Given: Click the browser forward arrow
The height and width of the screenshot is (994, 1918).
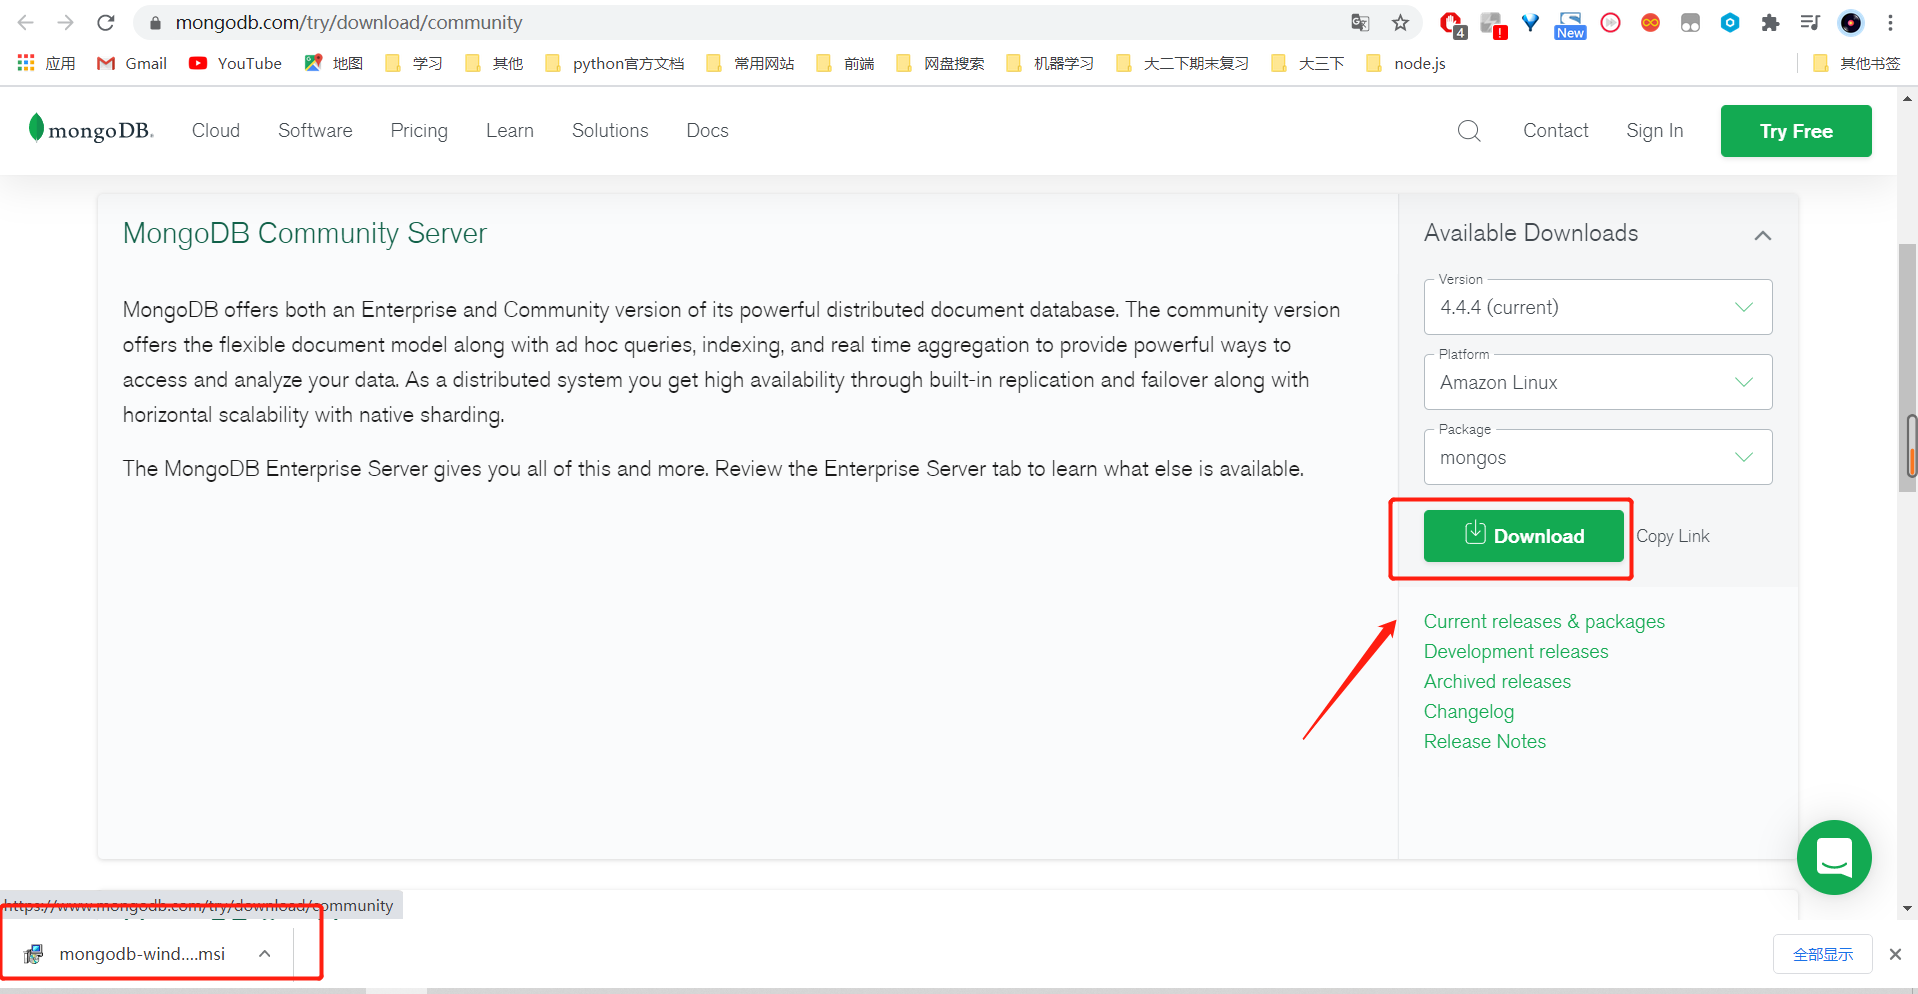Looking at the screenshot, I should [66, 22].
